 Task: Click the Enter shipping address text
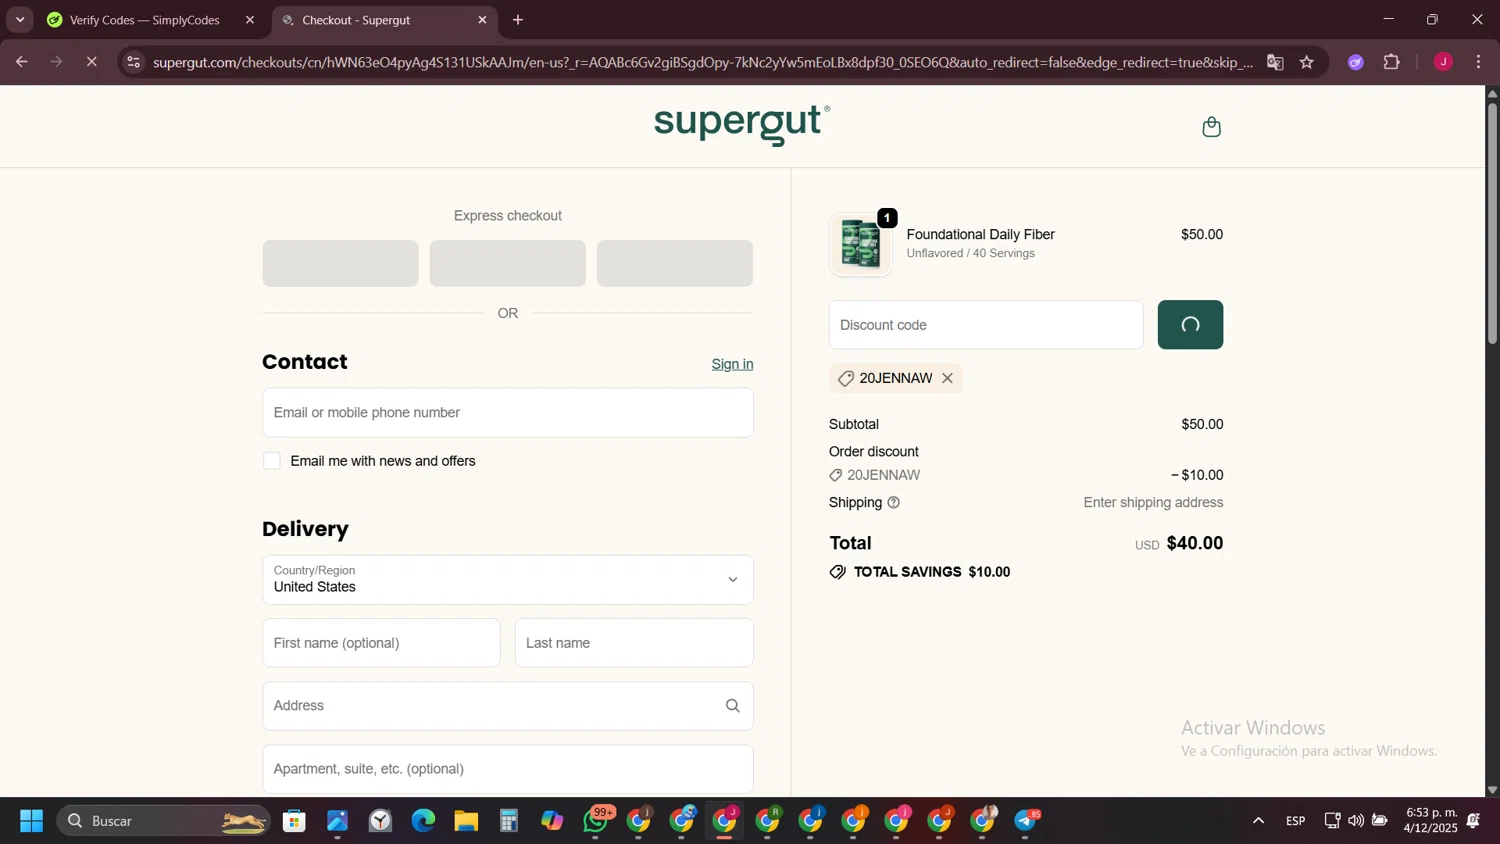(1153, 503)
